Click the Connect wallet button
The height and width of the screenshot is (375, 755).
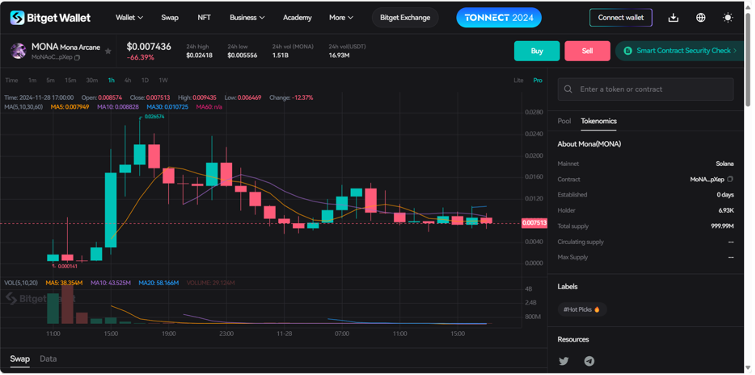[621, 18]
